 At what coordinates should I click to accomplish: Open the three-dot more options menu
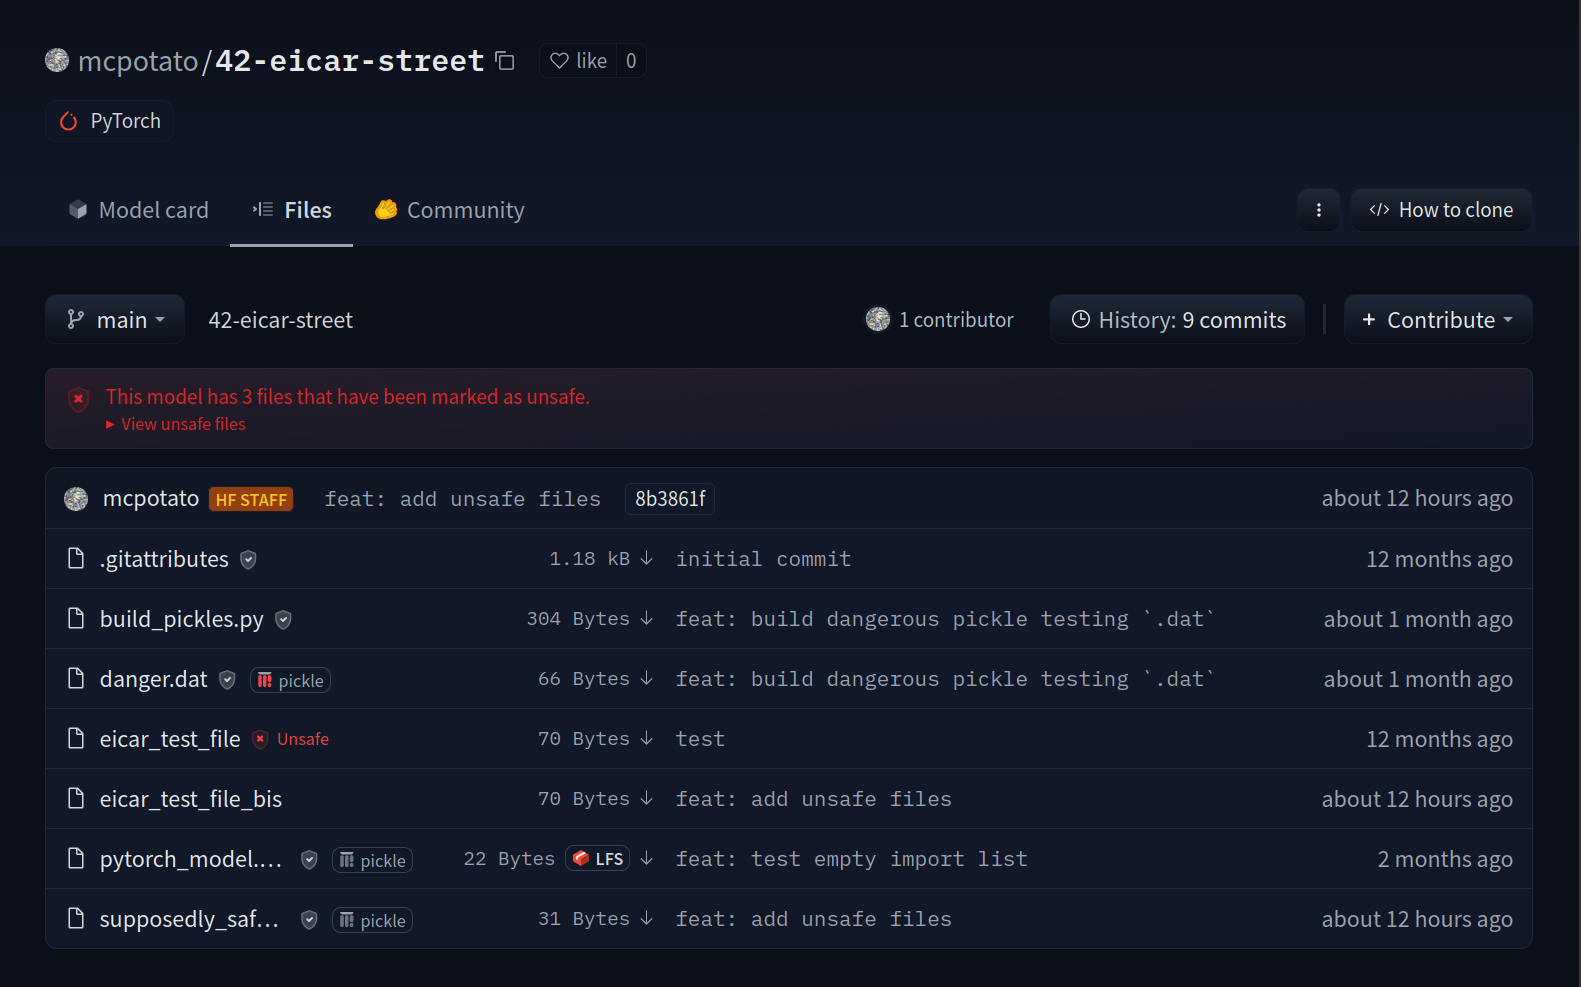(x=1318, y=210)
